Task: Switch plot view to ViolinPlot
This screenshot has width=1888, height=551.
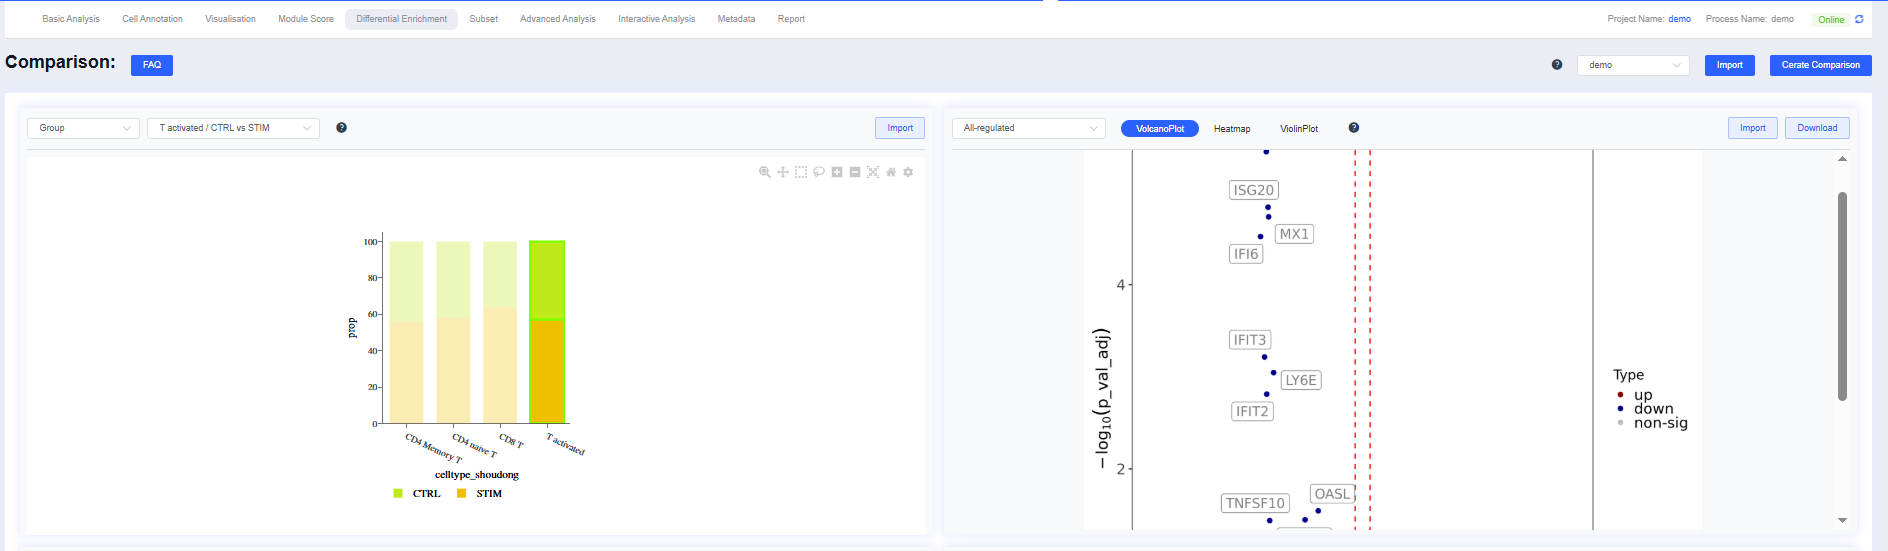Action: point(1299,129)
